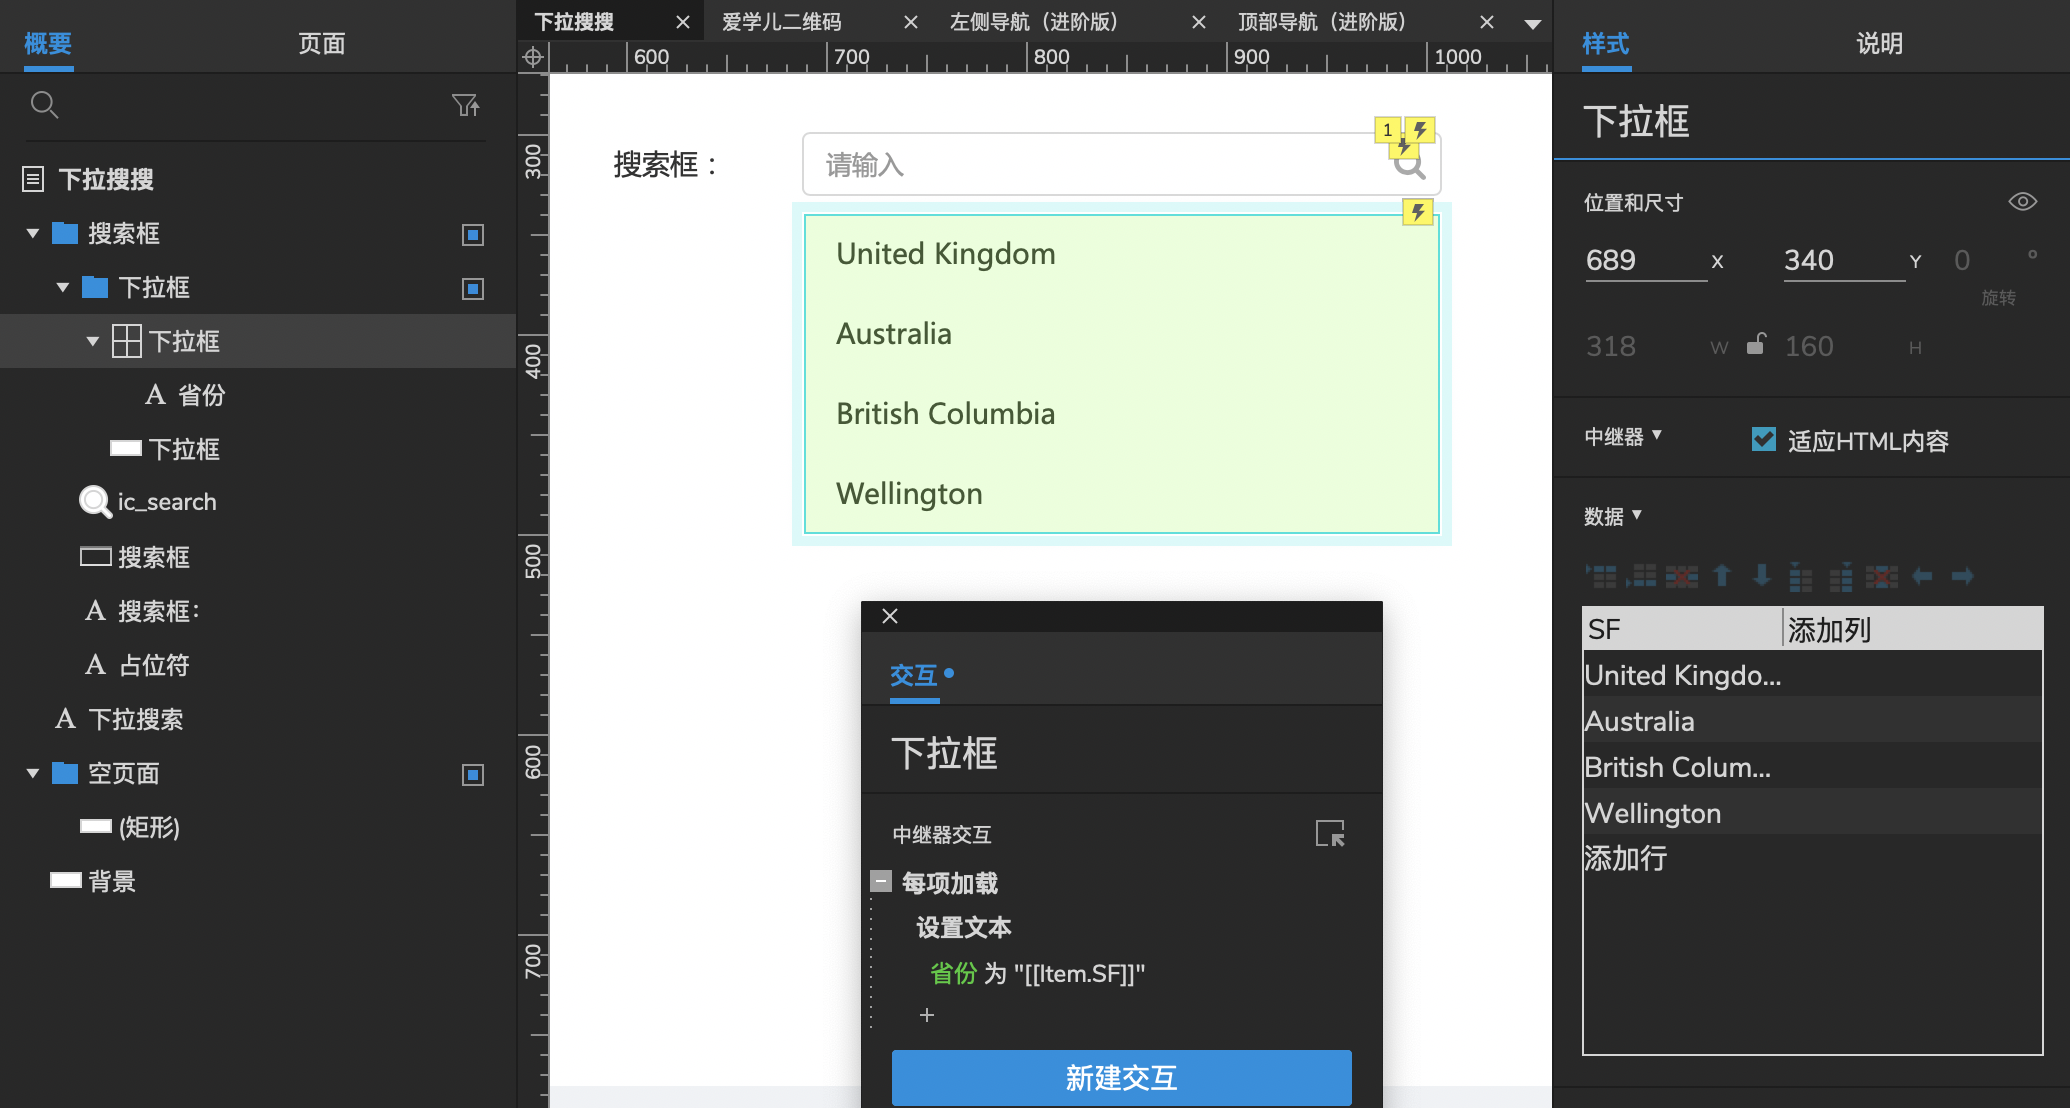The width and height of the screenshot is (2070, 1108).
Task: Move row up in repeater data
Action: coord(1722,576)
